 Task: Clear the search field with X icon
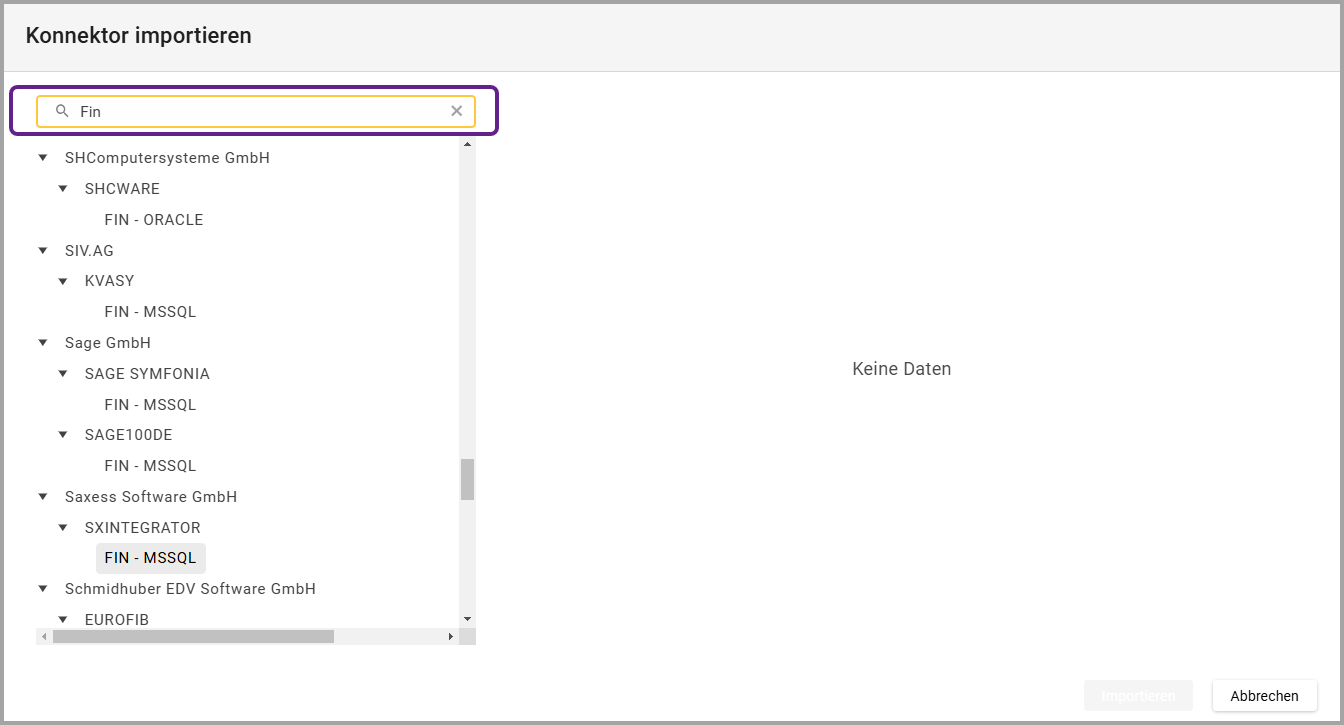point(457,111)
